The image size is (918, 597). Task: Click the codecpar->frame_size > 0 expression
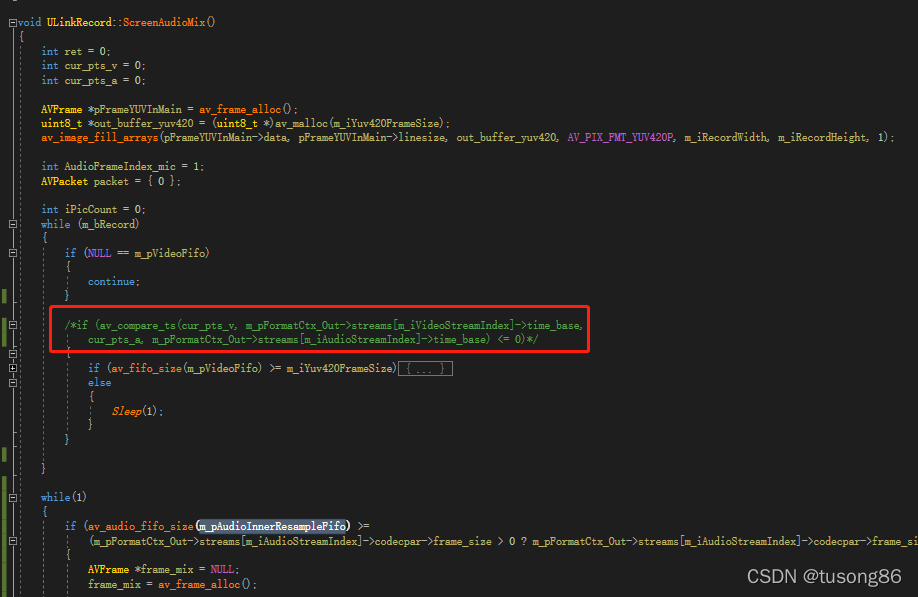(445, 541)
